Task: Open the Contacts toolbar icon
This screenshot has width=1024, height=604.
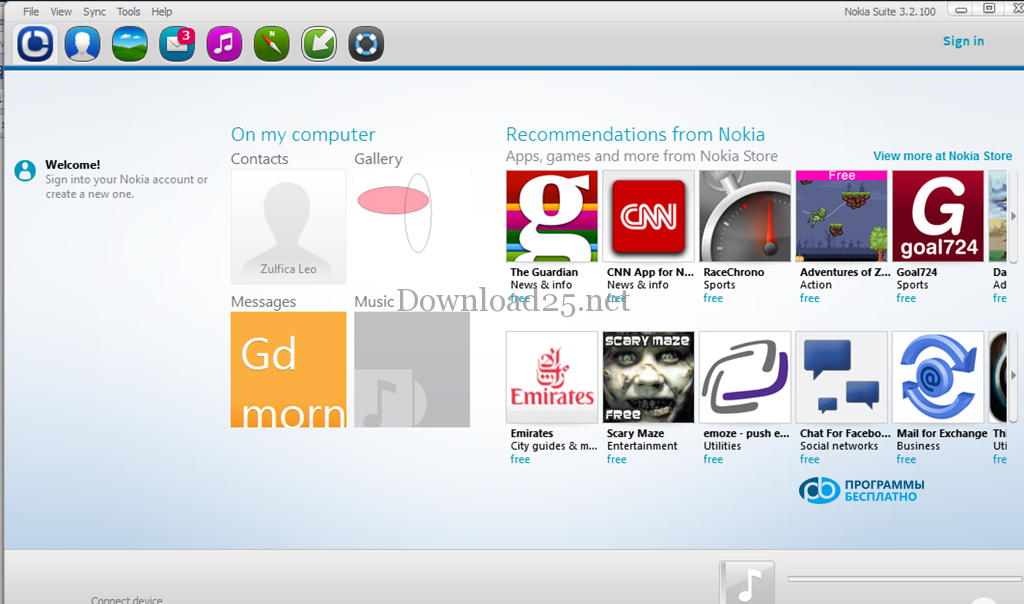Action: pyautogui.click(x=82, y=44)
